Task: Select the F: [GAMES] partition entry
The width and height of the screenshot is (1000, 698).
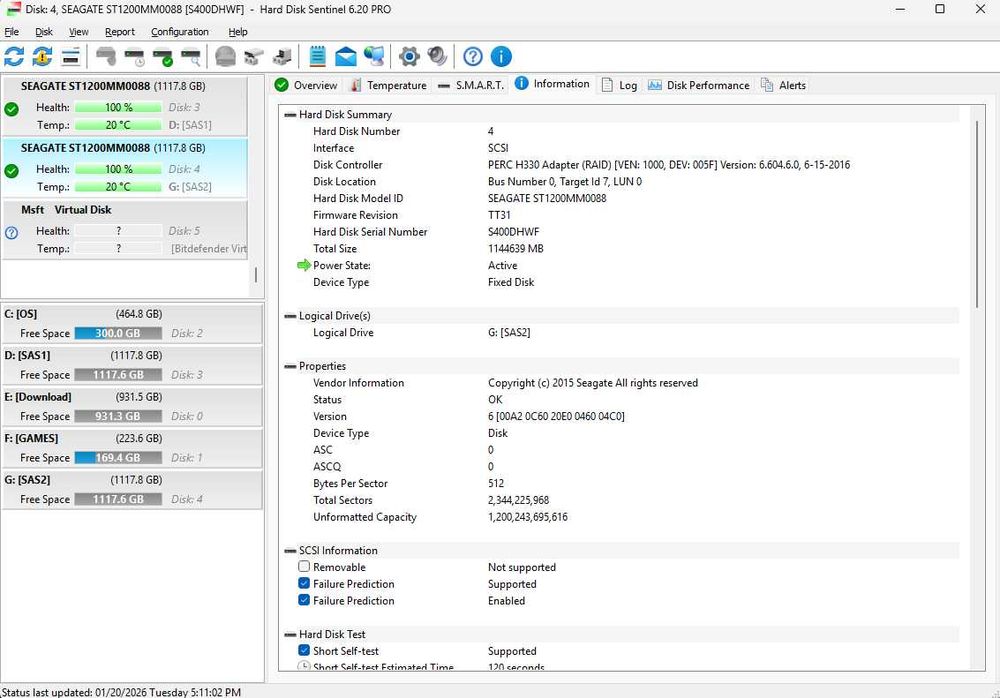Action: tap(132, 448)
